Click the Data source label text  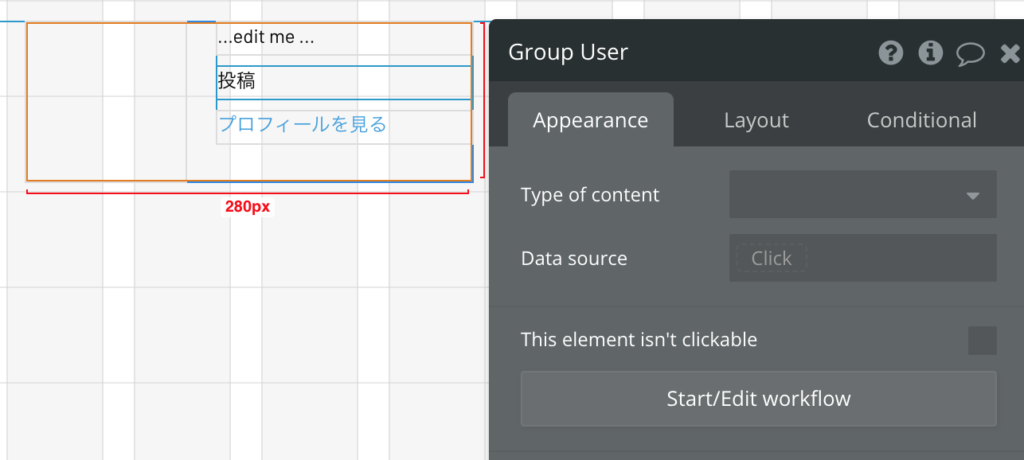coord(574,258)
